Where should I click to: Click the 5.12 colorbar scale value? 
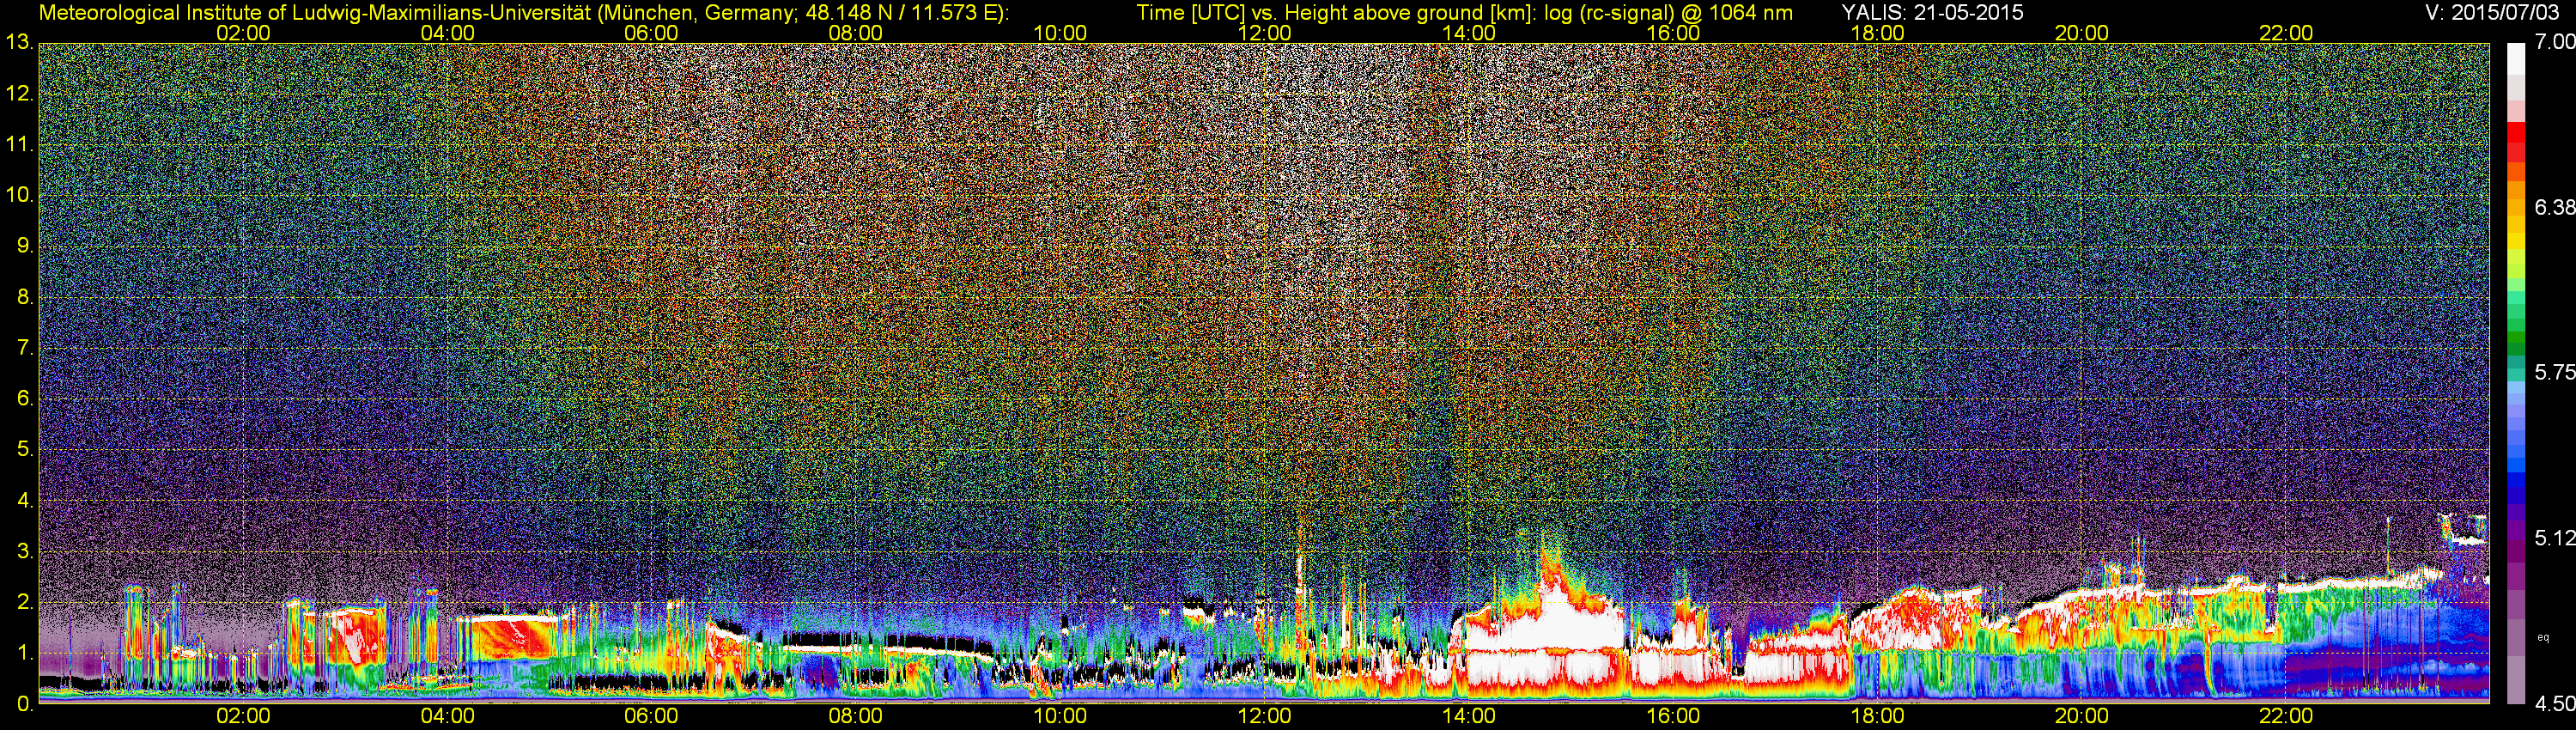tap(2555, 538)
